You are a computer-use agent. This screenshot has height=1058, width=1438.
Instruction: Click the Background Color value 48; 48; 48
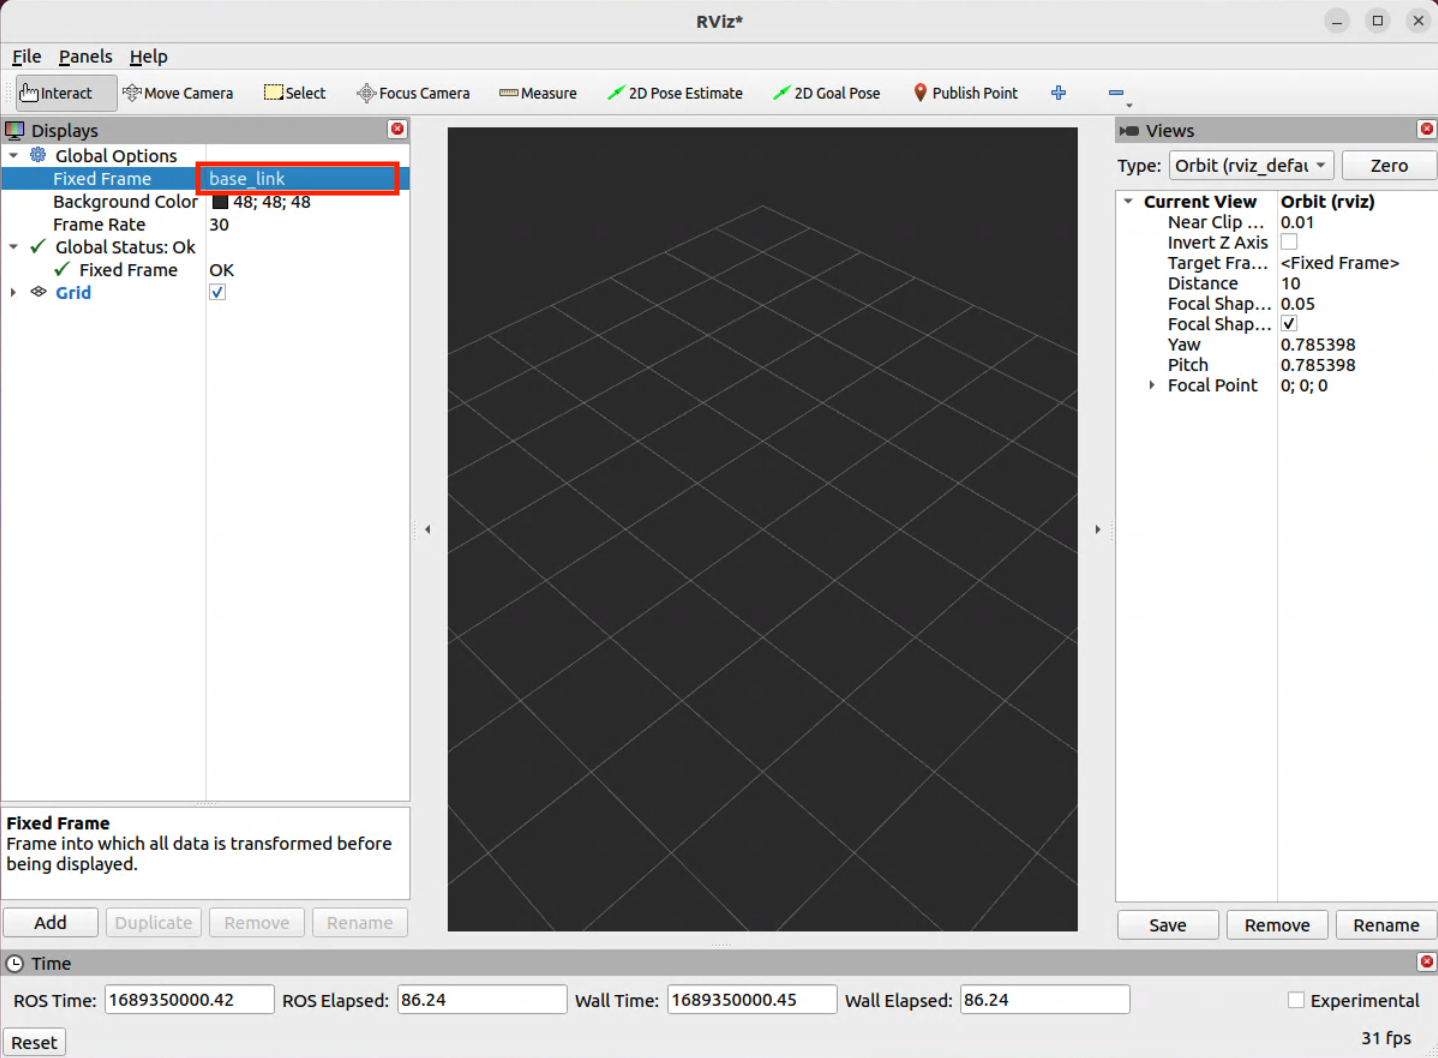(x=272, y=202)
